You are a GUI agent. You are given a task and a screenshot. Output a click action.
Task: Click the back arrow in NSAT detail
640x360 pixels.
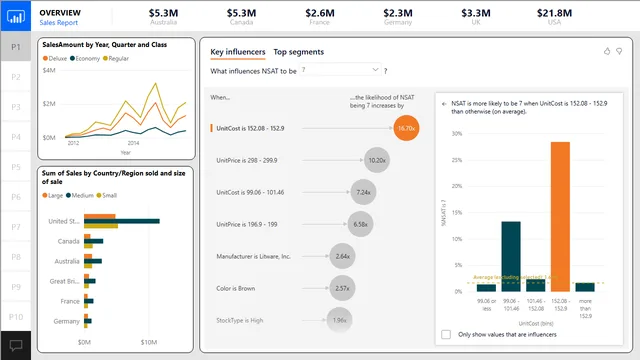tap(444, 104)
